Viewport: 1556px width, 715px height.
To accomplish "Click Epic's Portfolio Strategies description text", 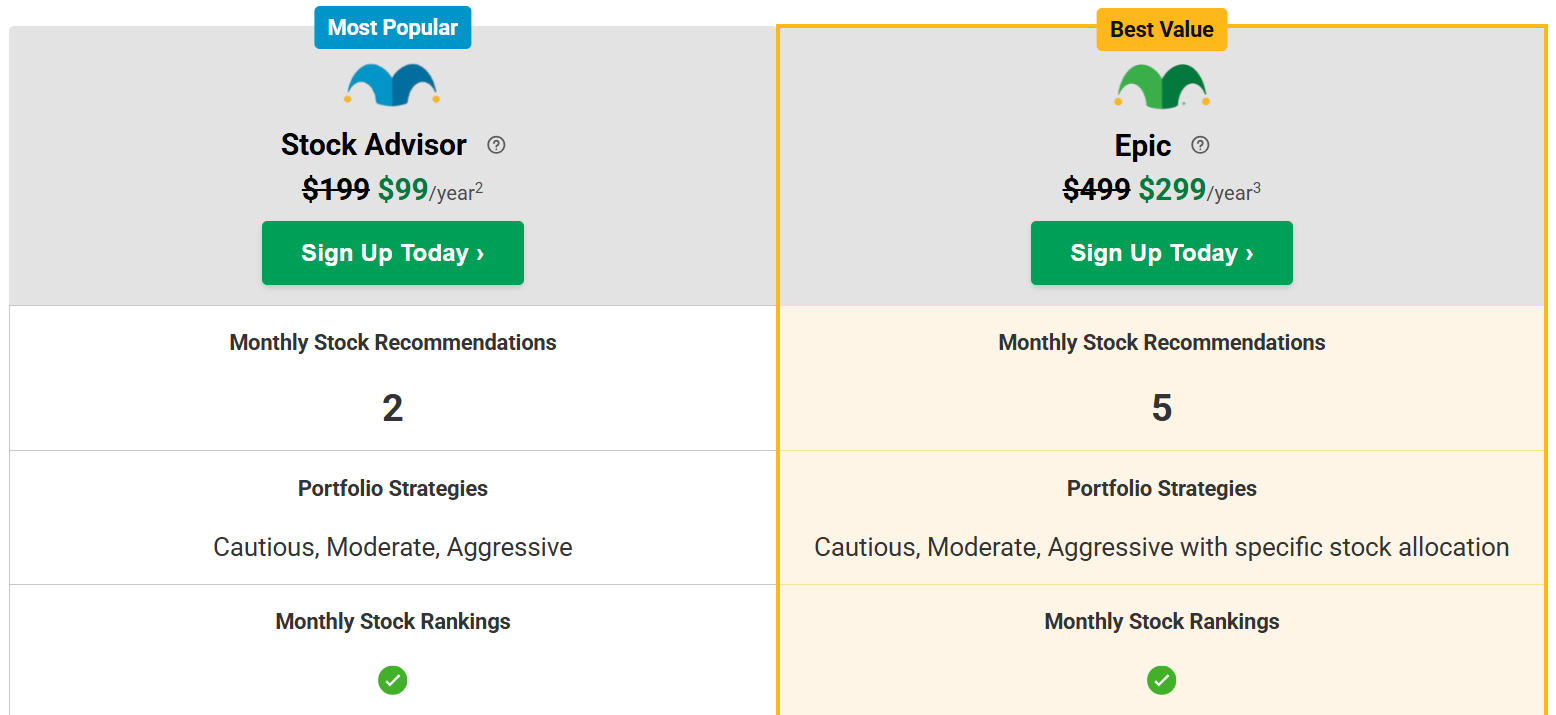I will (1161, 547).
